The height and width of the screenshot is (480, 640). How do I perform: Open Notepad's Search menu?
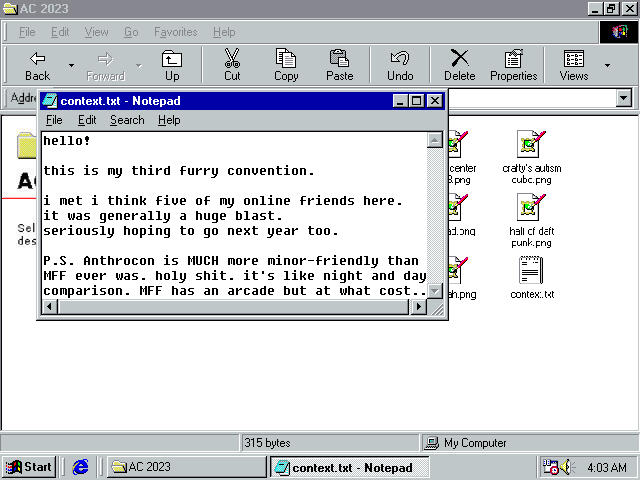[x=127, y=120]
